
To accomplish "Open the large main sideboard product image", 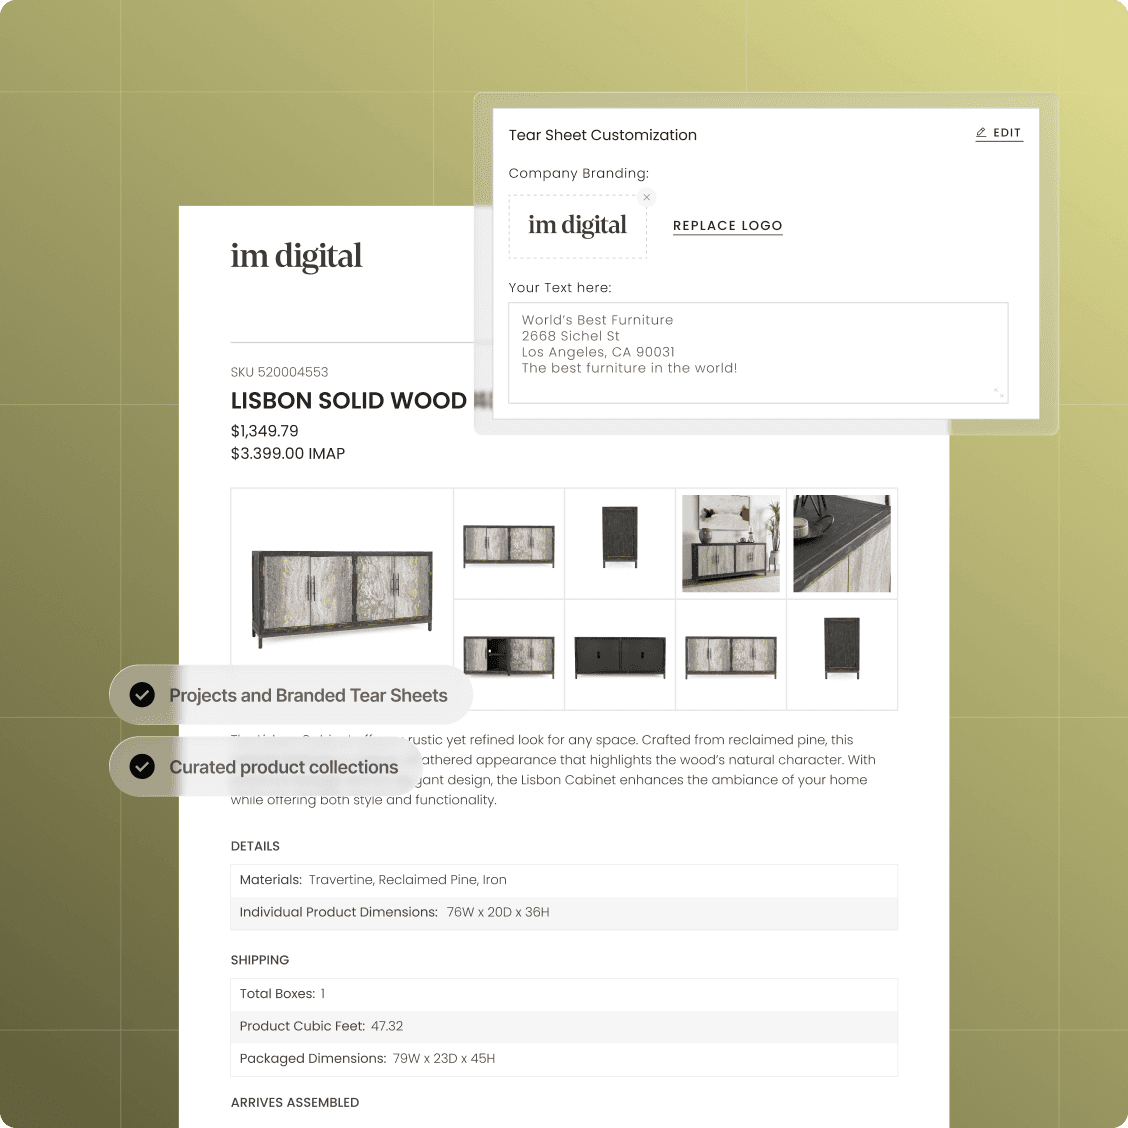I will 342,597.
